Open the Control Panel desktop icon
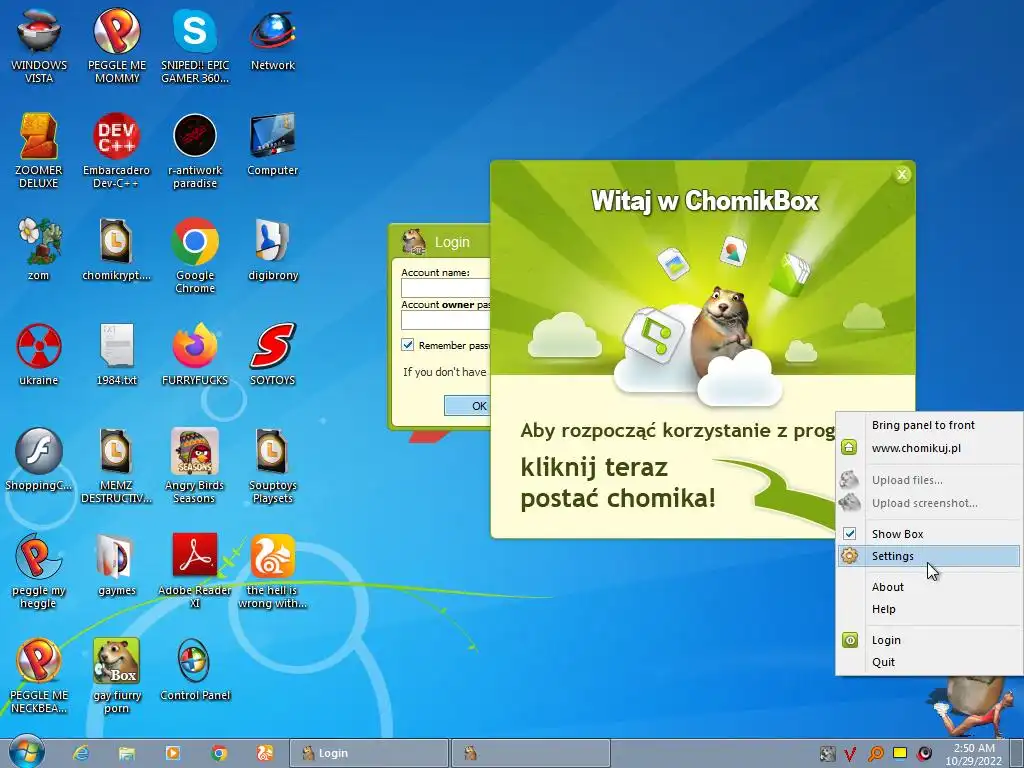The width and height of the screenshot is (1024, 768). pos(195,669)
